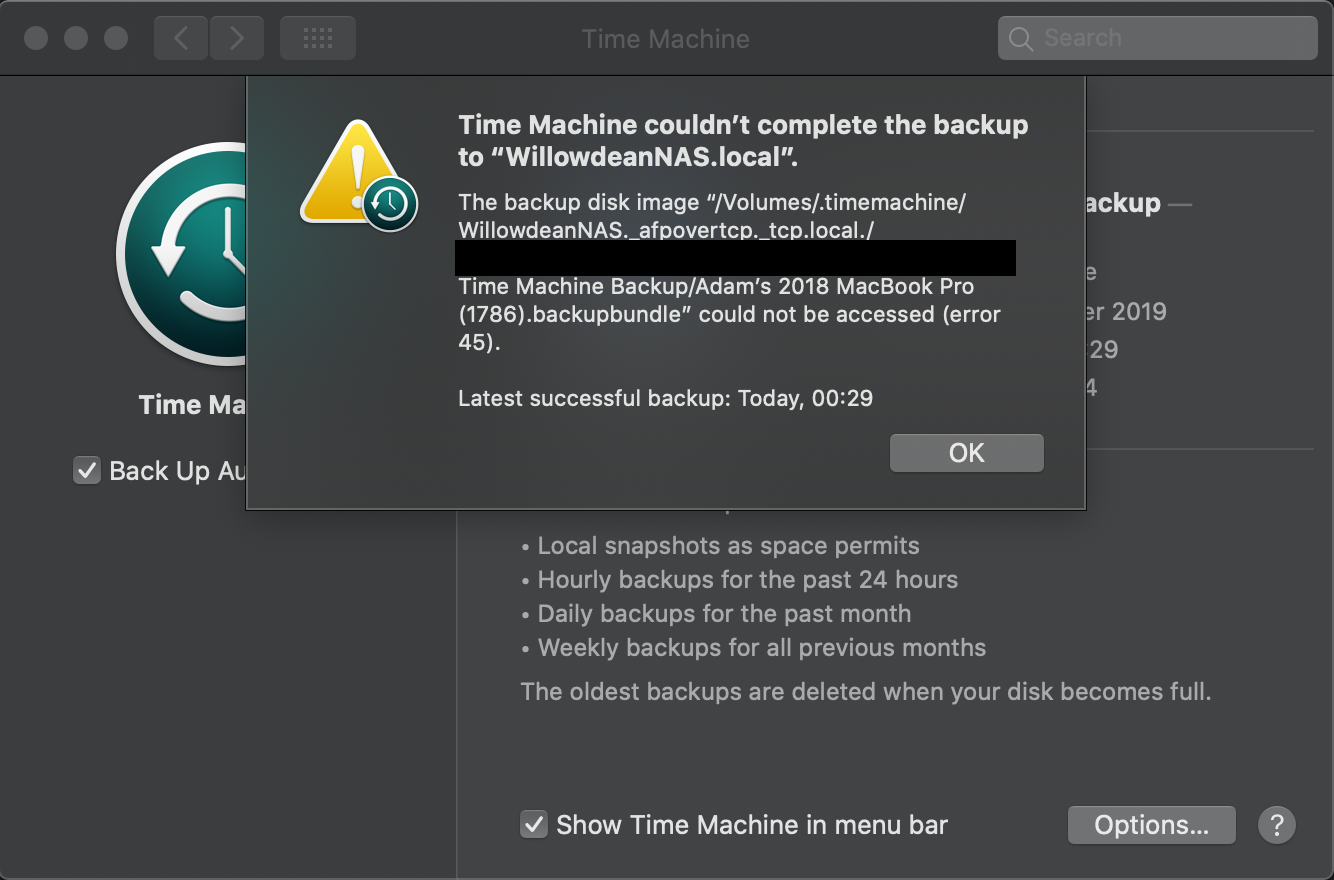1334x880 pixels.
Task: Click the 'Time Machine' window title
Action: coord(666,38)
